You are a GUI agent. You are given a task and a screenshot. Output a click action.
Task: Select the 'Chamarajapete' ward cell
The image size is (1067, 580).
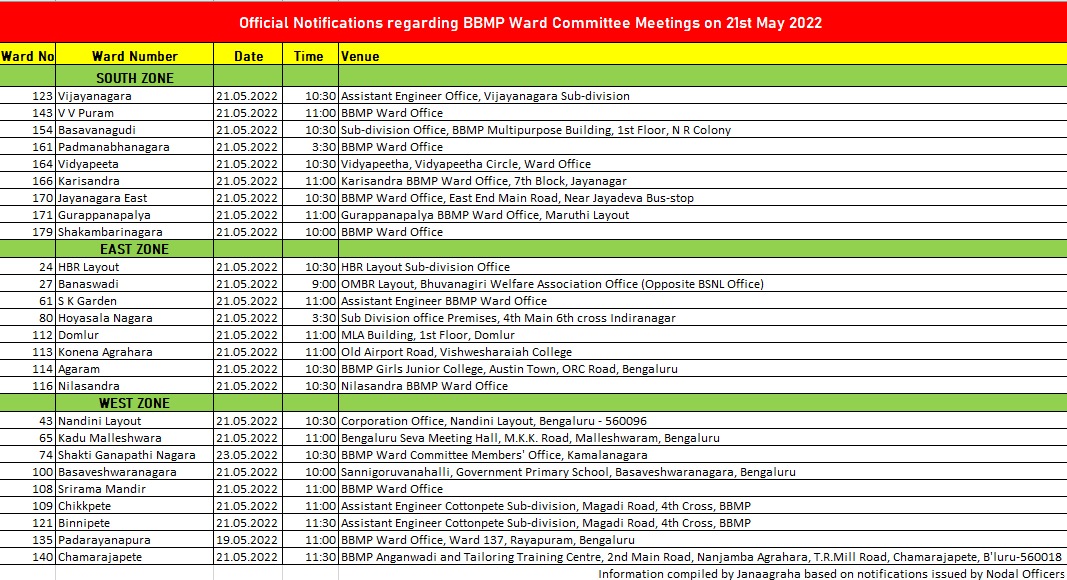tap(135, 557)
